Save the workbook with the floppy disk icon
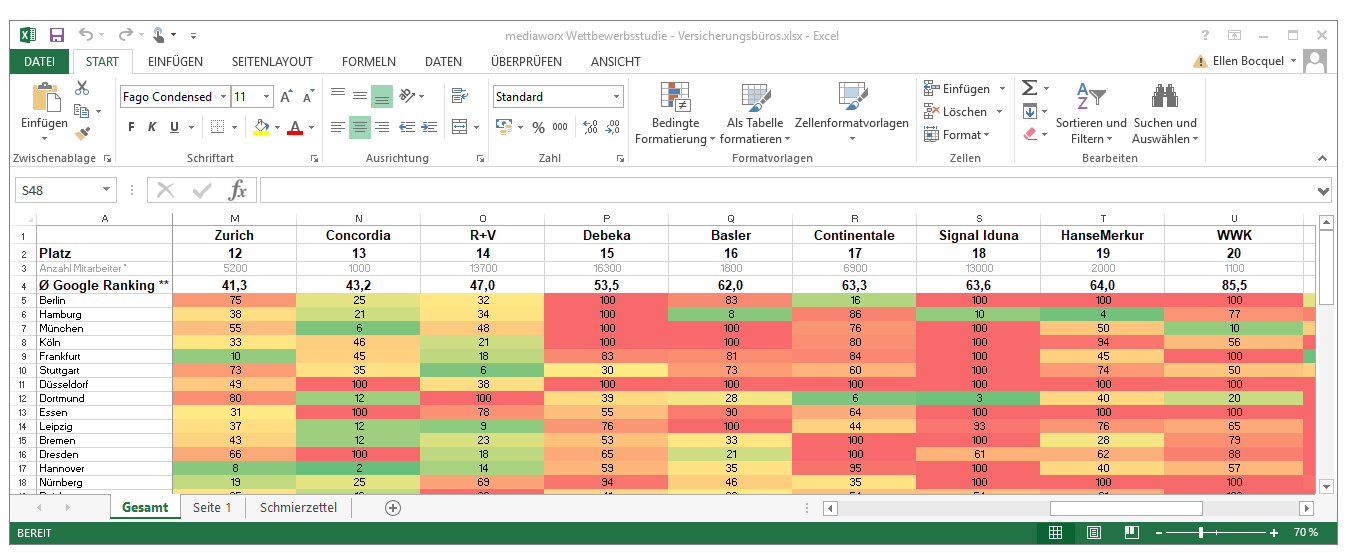The image size is (1346, 553). click(x=57, y=35)
